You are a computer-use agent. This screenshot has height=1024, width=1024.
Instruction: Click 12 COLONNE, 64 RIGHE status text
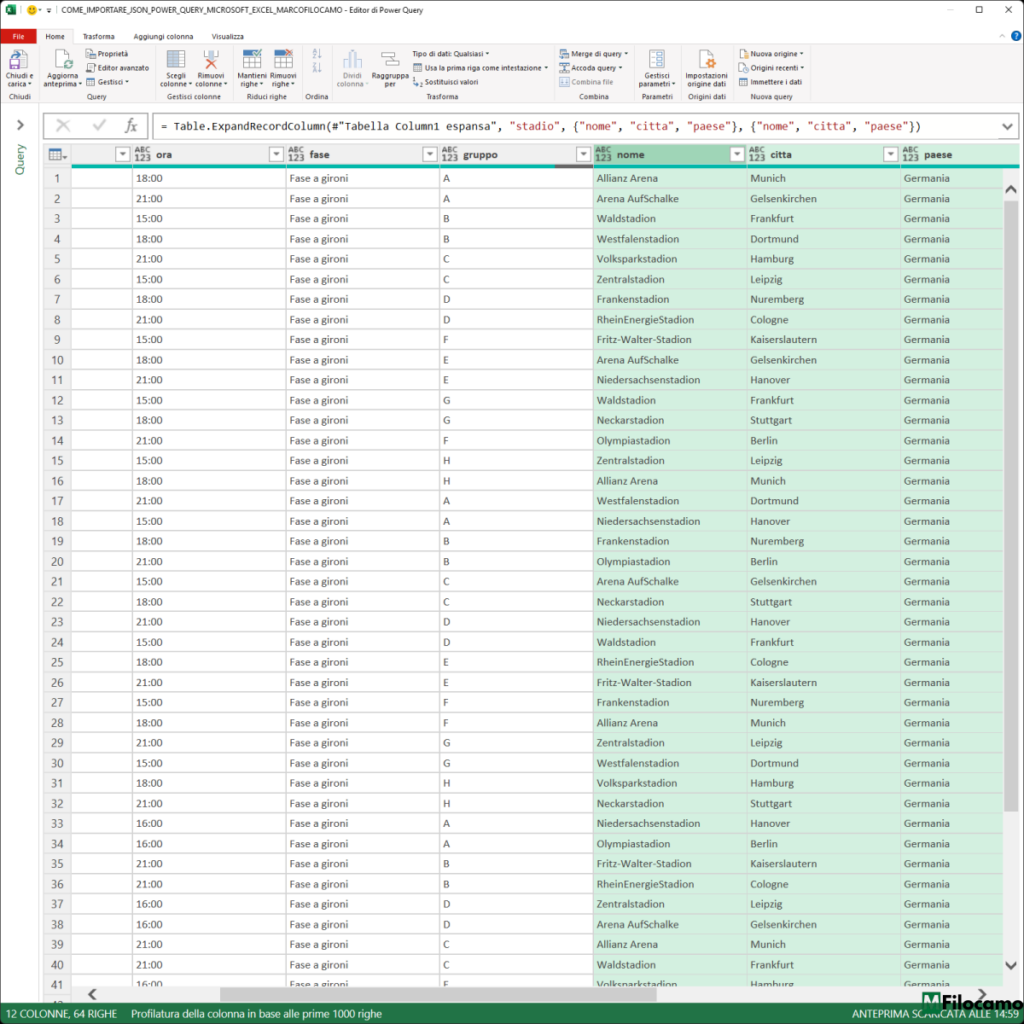(x=61, y=1014)
